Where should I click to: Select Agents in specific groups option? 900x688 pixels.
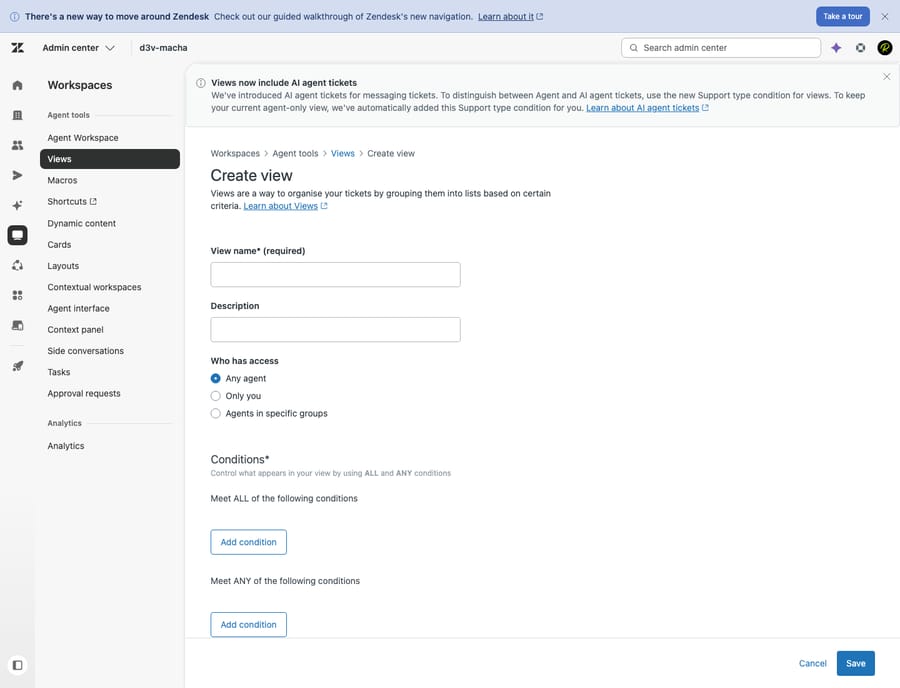(215, 414)
